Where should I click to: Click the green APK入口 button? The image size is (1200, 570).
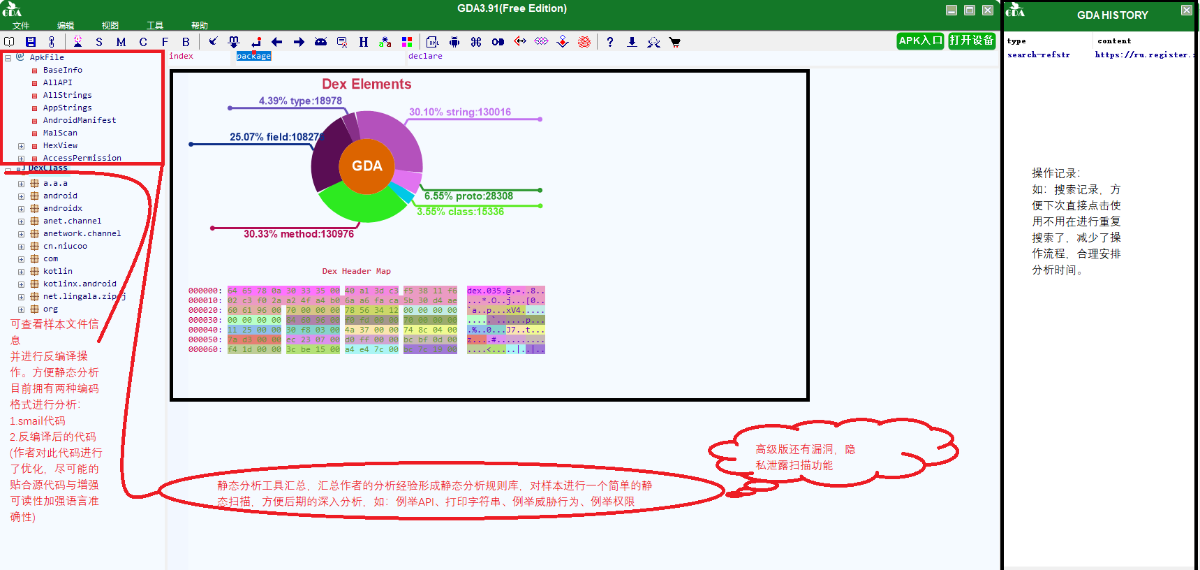tap(920, 41)
